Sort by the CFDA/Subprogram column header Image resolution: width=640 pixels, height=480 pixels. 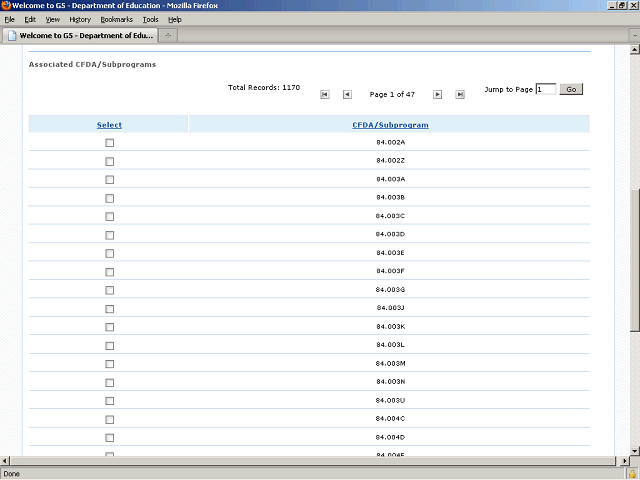pos(390,125)
